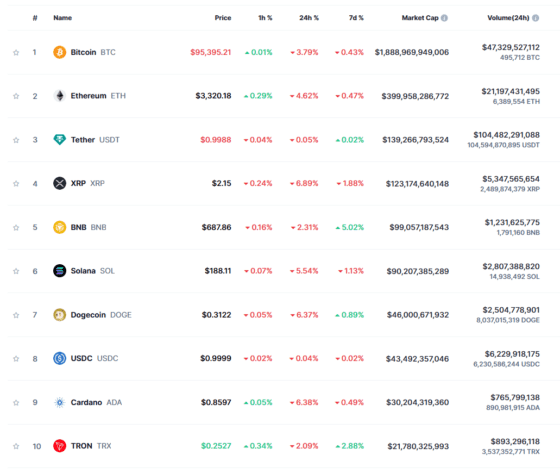The height and width of the screenshot is (473, 560).
Task: Click Ethereum market cap $399,958,286,772
Action: click(x=415, y=96)
